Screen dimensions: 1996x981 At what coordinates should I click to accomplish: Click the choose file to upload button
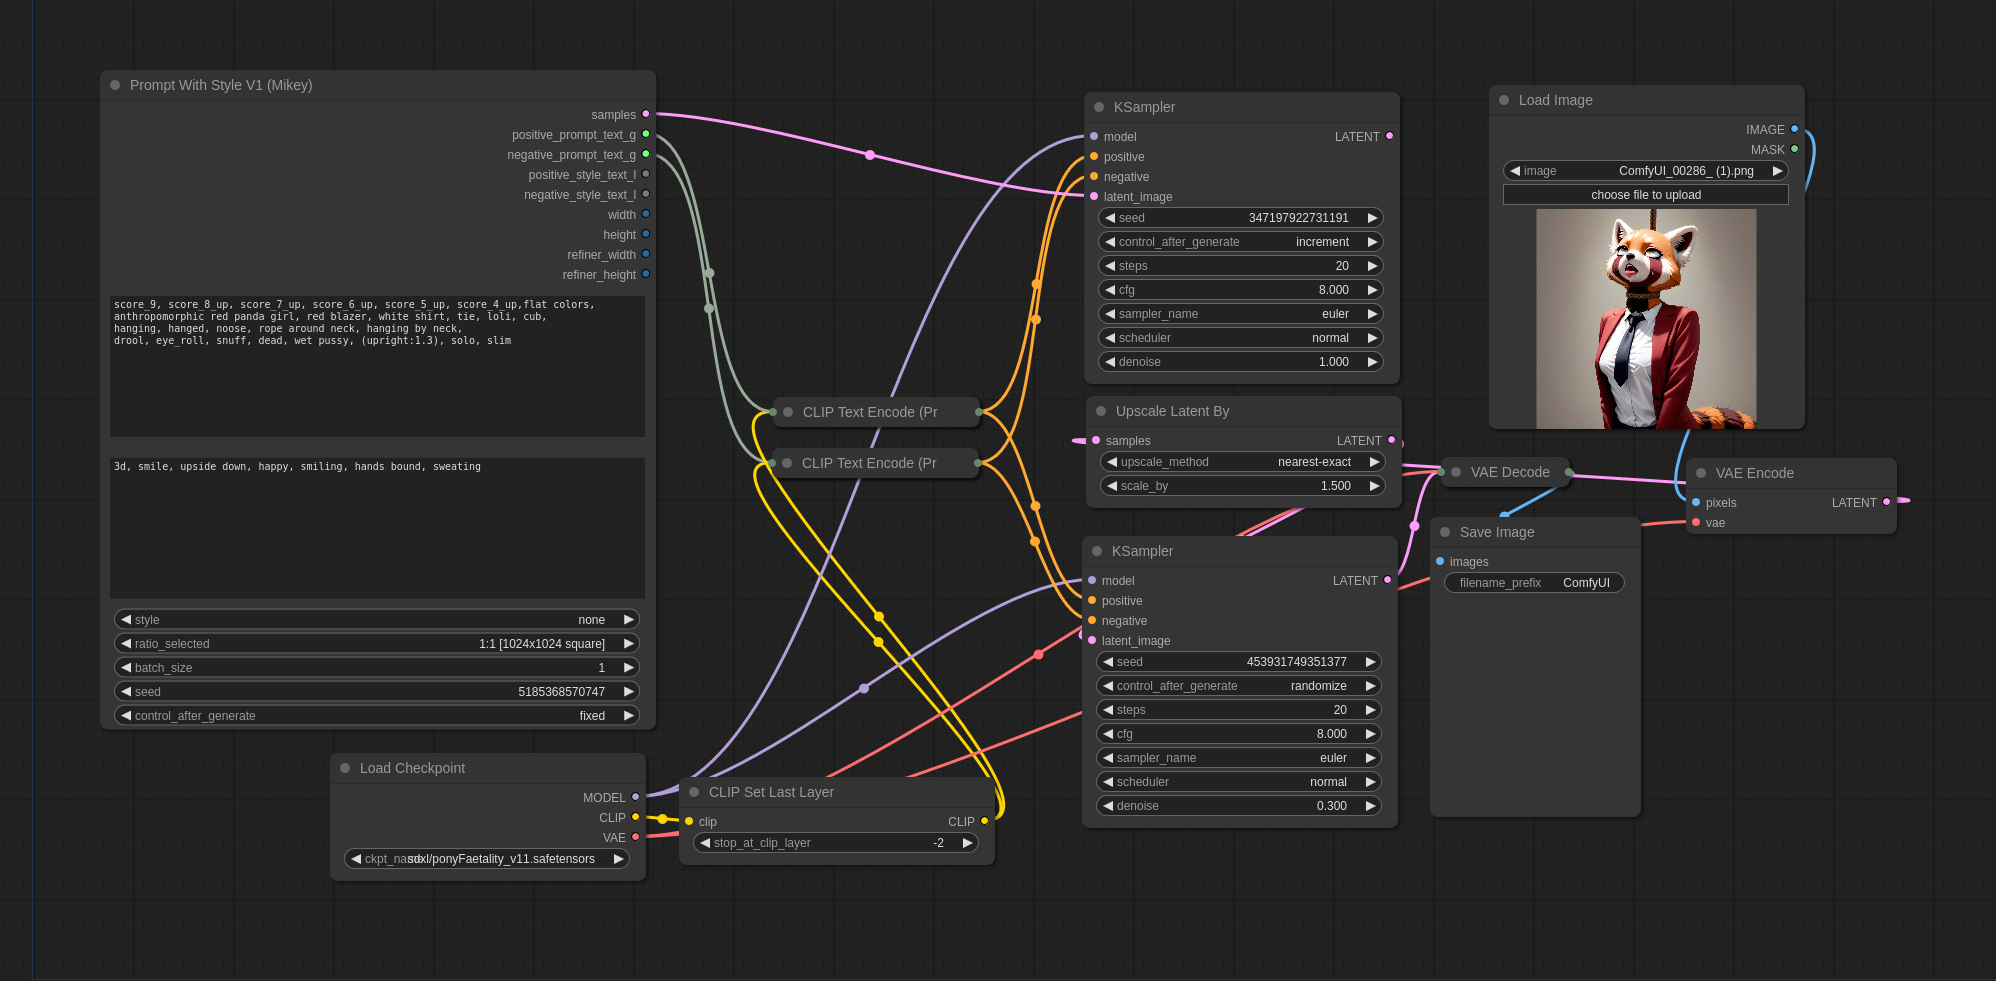point(1645,195)
